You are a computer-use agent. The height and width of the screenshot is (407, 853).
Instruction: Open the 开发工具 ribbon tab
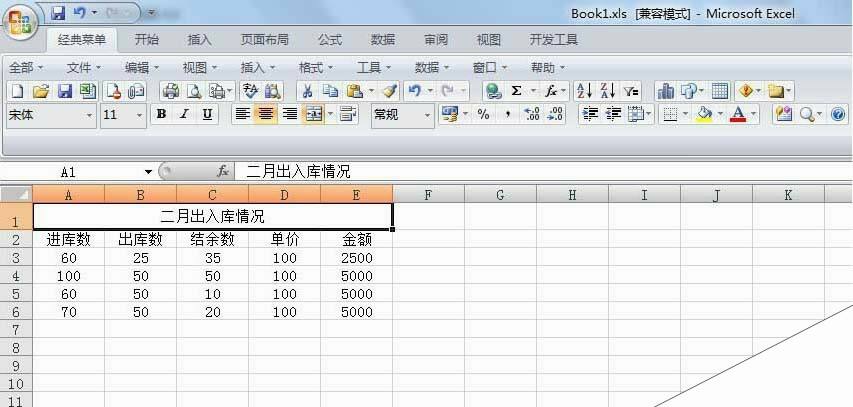point(554,40)
